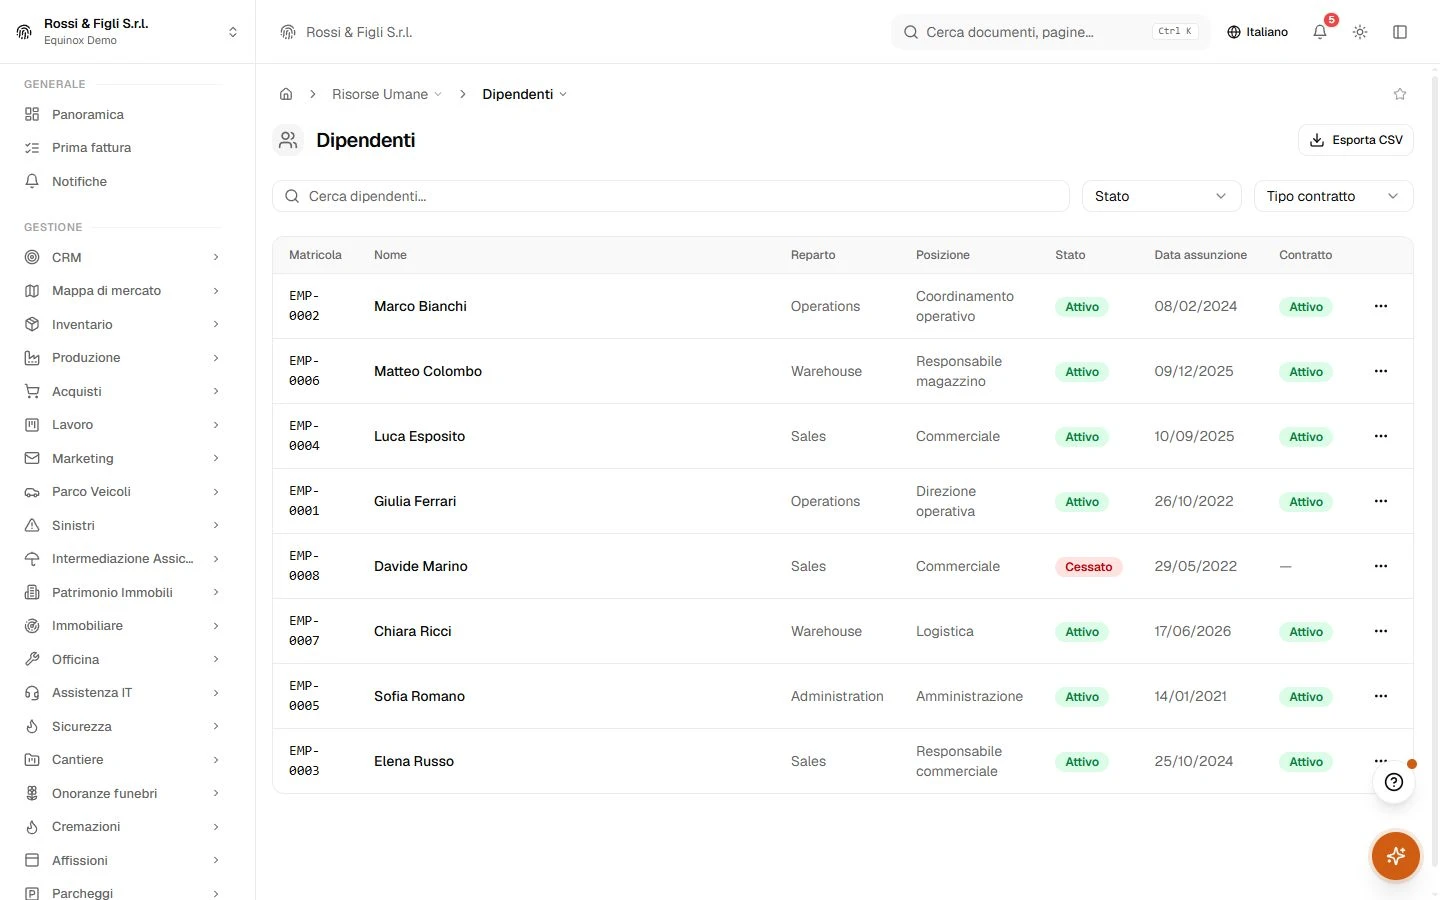
Task: Open row actions menu for Marco Bianchi
Action: 1381,306
